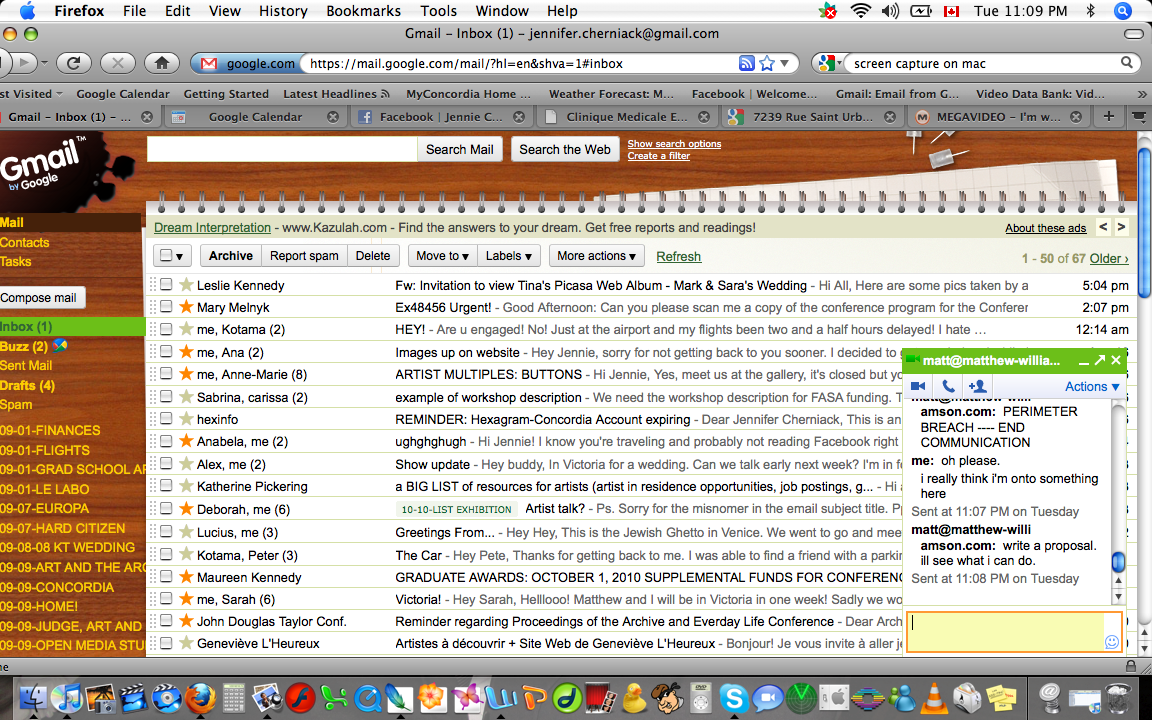1152x720 pixels.
Task: Open the emoticon picker in the chat box
Action: (1112, 642)
